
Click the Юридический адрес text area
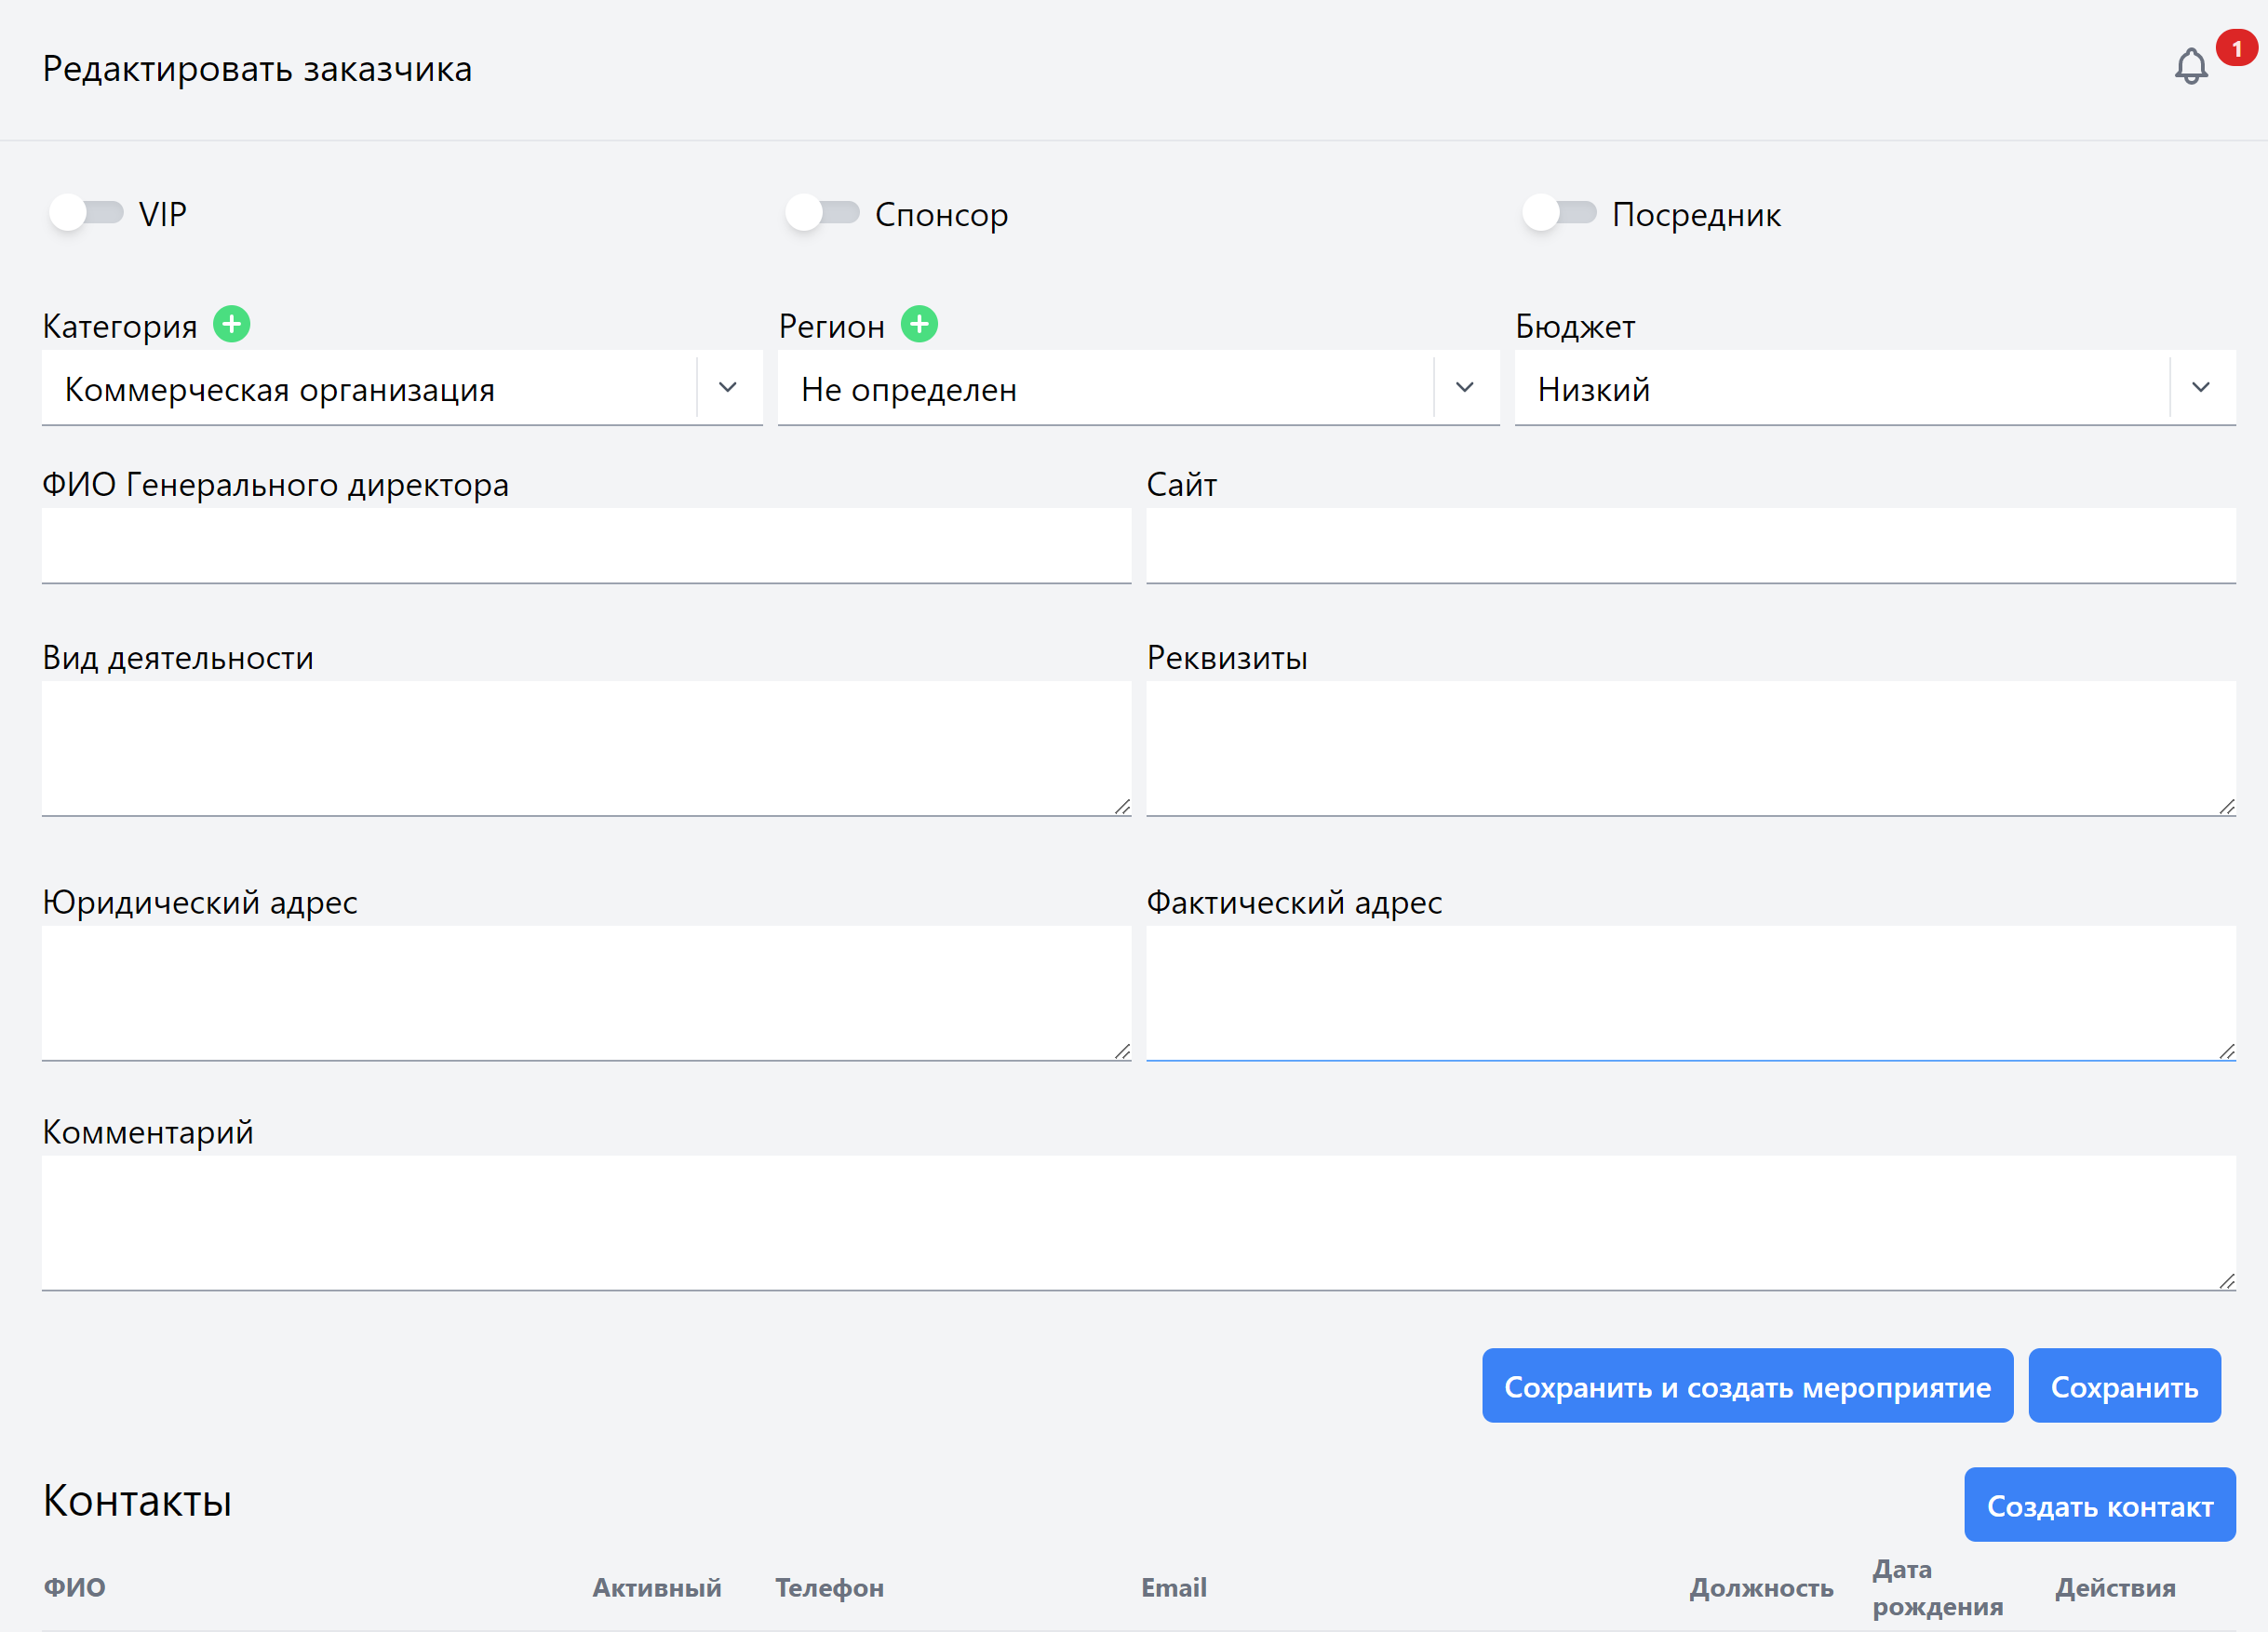(x=586, y=992)
